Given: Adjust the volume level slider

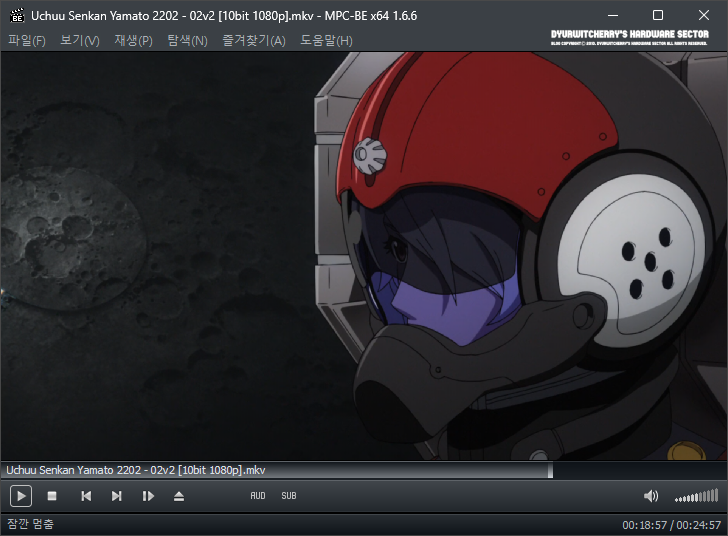Looking at the screenshot, I should (696, 496).
